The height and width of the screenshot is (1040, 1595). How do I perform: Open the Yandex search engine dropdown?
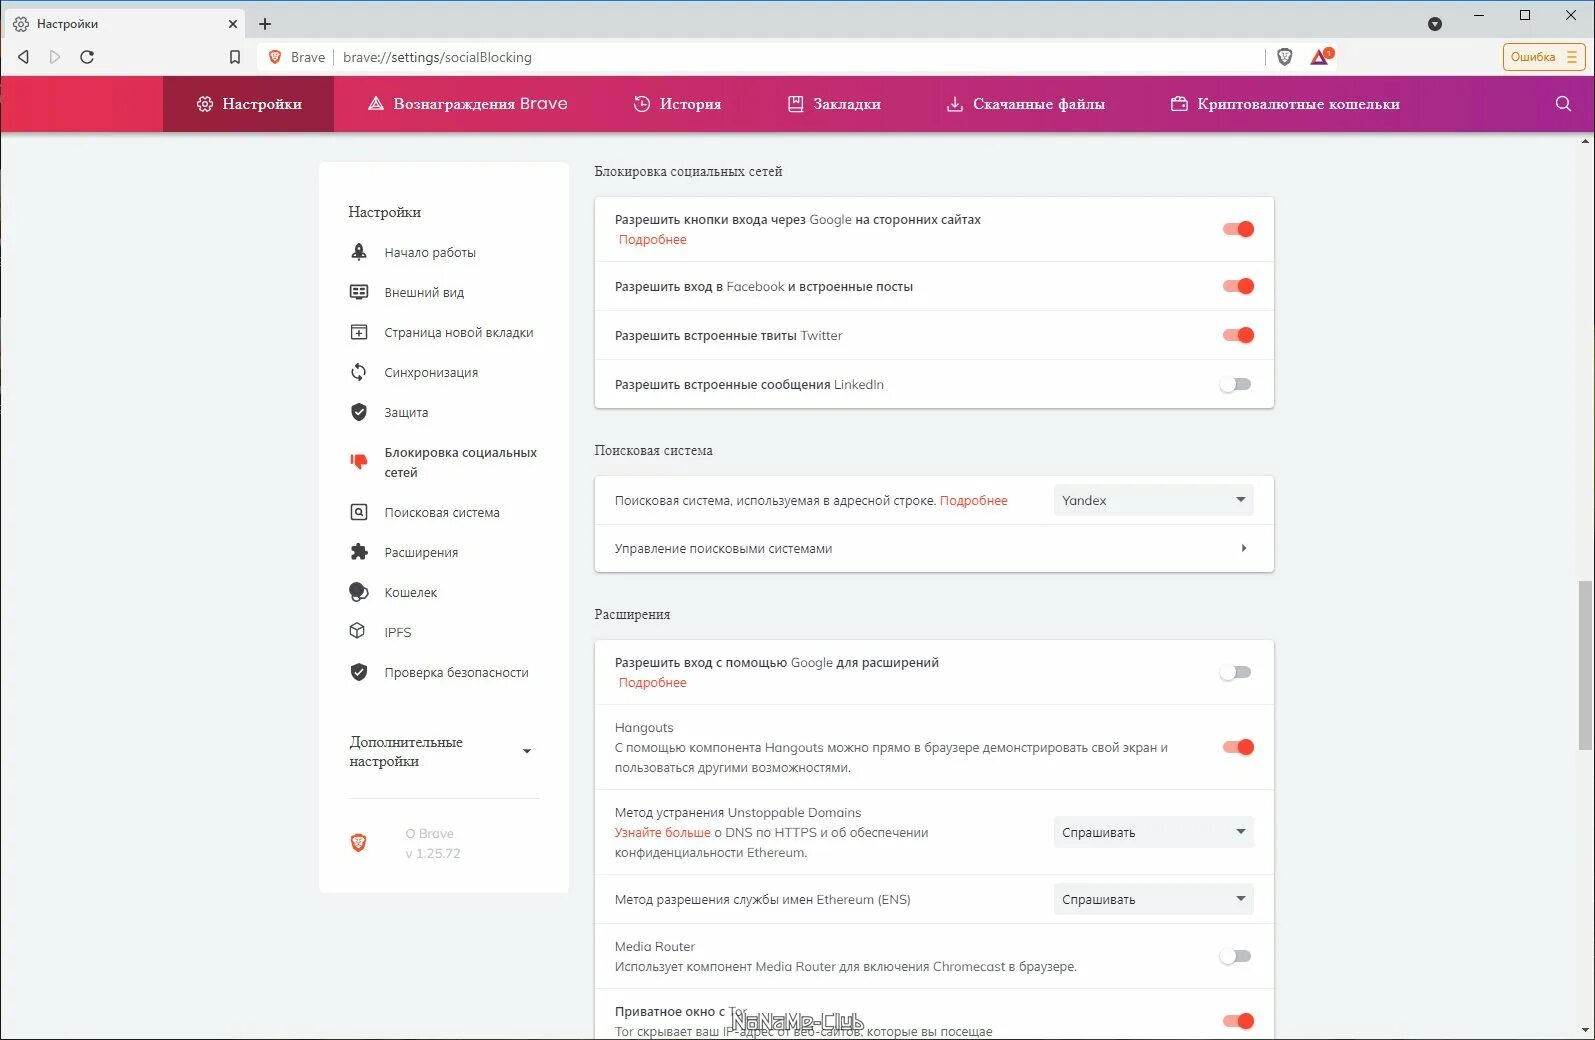coord(1153,500)
